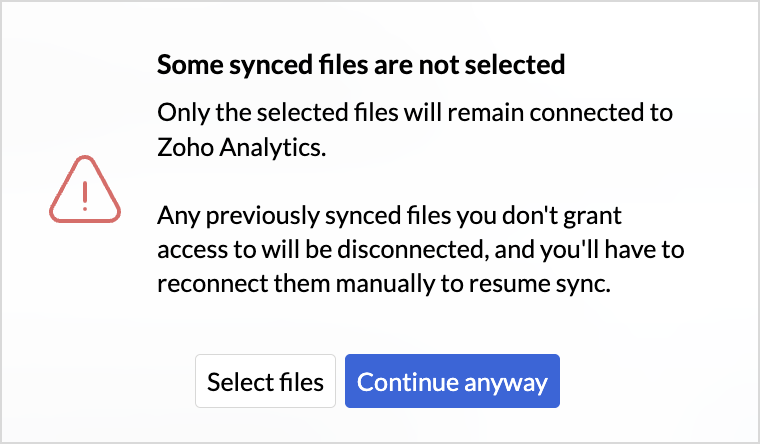
Task: Click the word "grant" in the second paragraph
Action: (x=600, y=214)
